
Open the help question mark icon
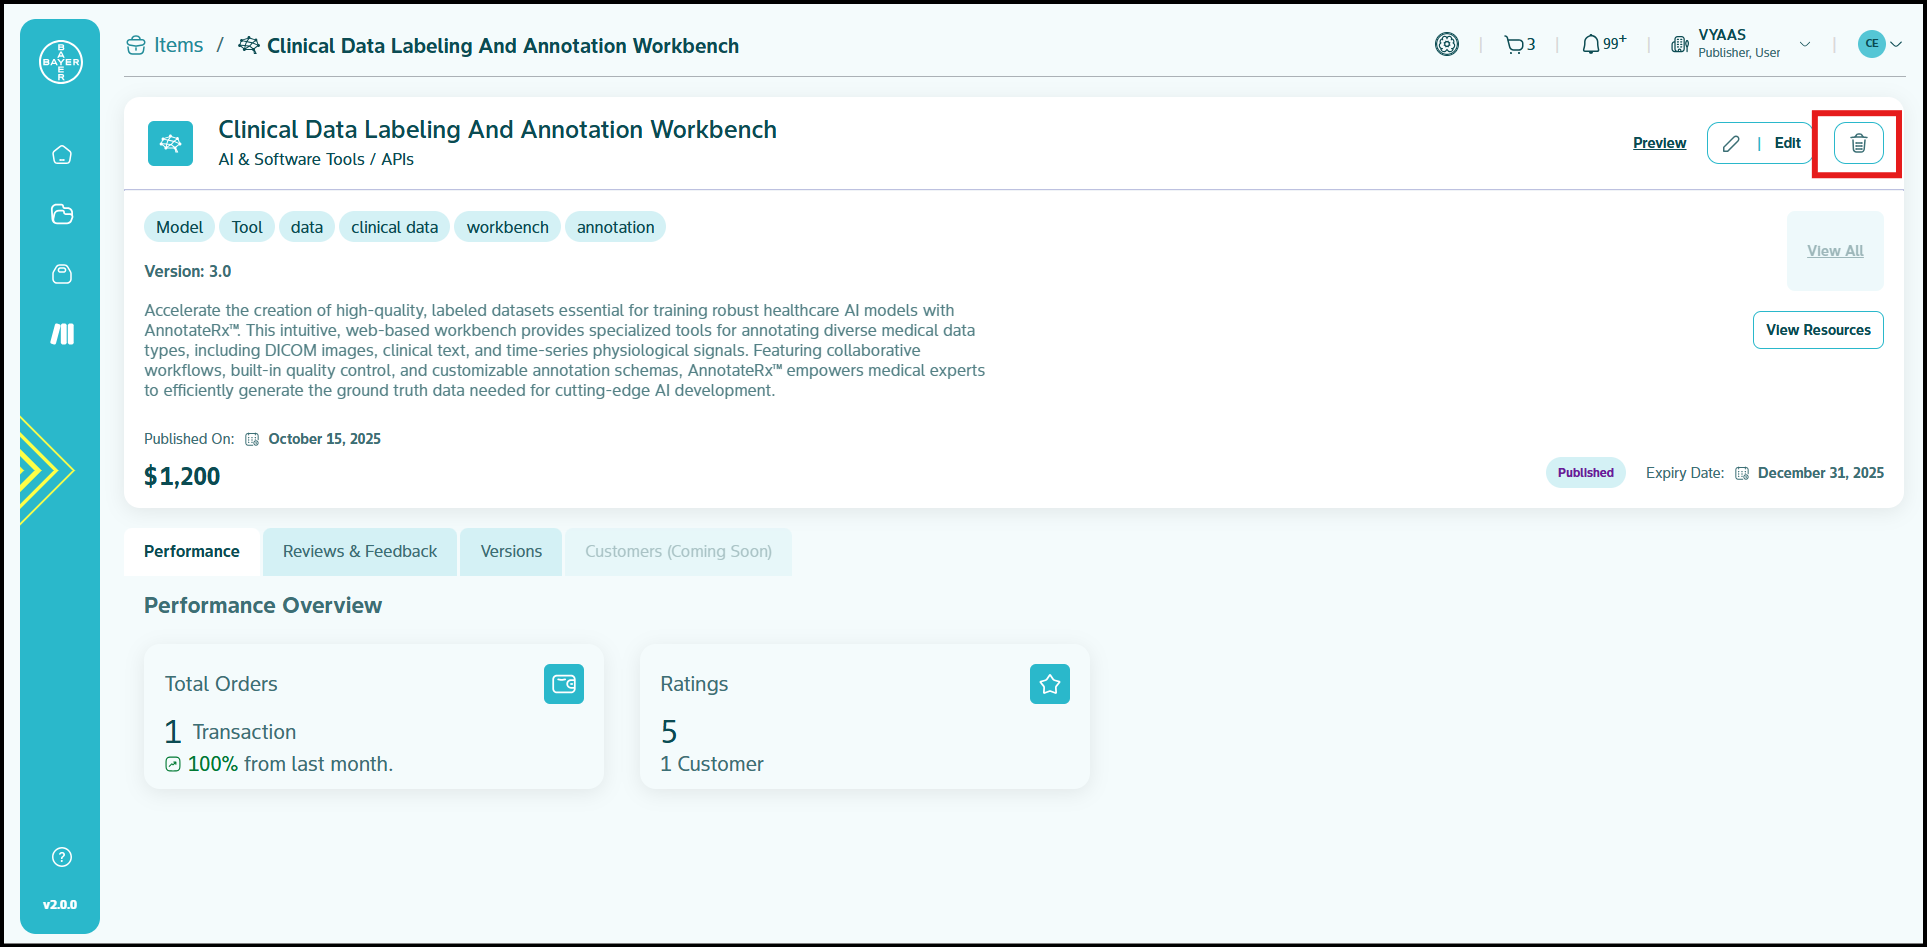click(x=62, y=857)
